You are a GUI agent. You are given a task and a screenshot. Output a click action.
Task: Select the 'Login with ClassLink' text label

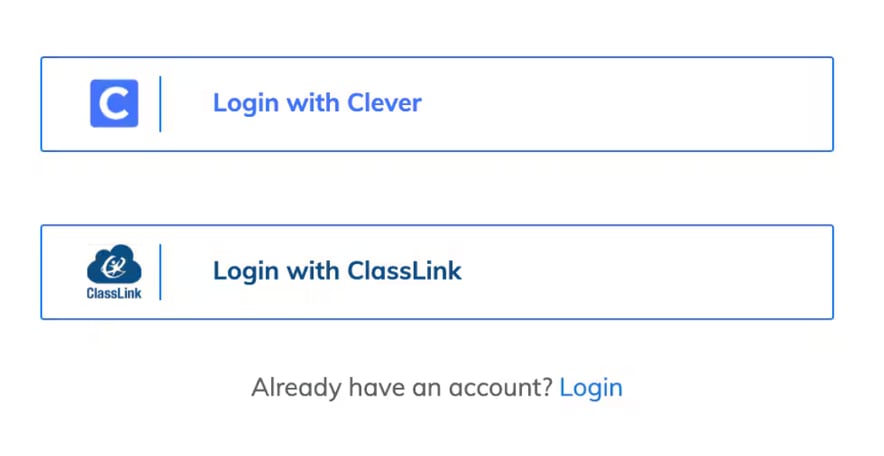point(337,271)
